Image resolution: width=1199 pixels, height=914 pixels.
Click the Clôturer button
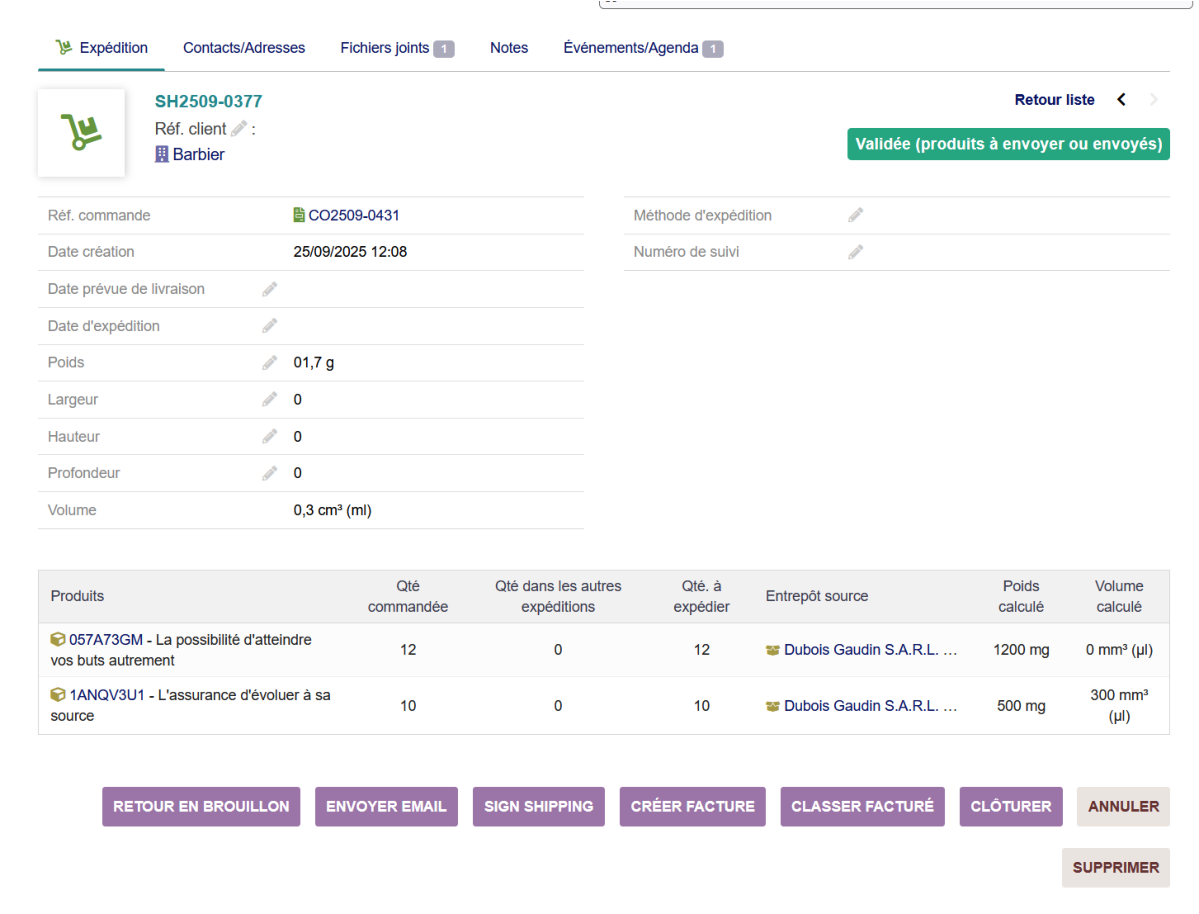coord(1011,806)
